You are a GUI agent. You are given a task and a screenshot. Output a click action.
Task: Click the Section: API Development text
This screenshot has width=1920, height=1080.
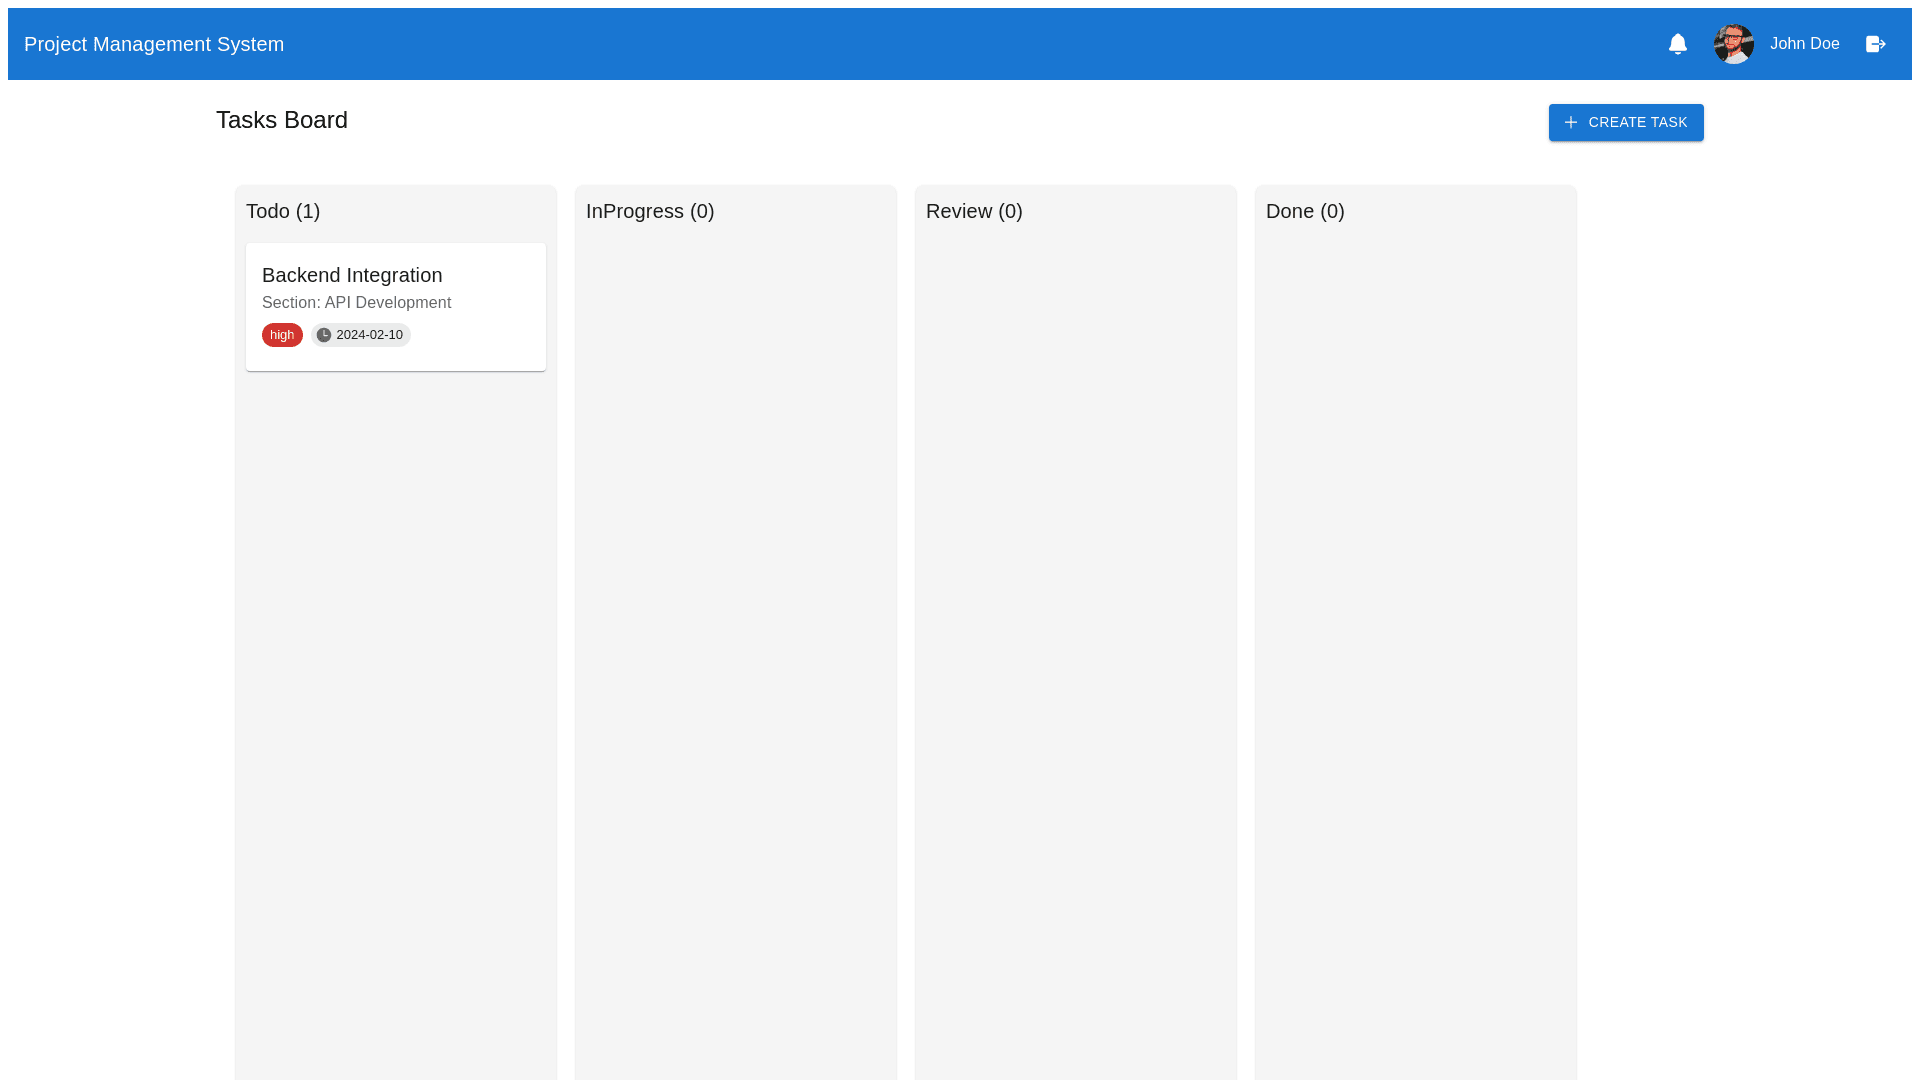356,303
